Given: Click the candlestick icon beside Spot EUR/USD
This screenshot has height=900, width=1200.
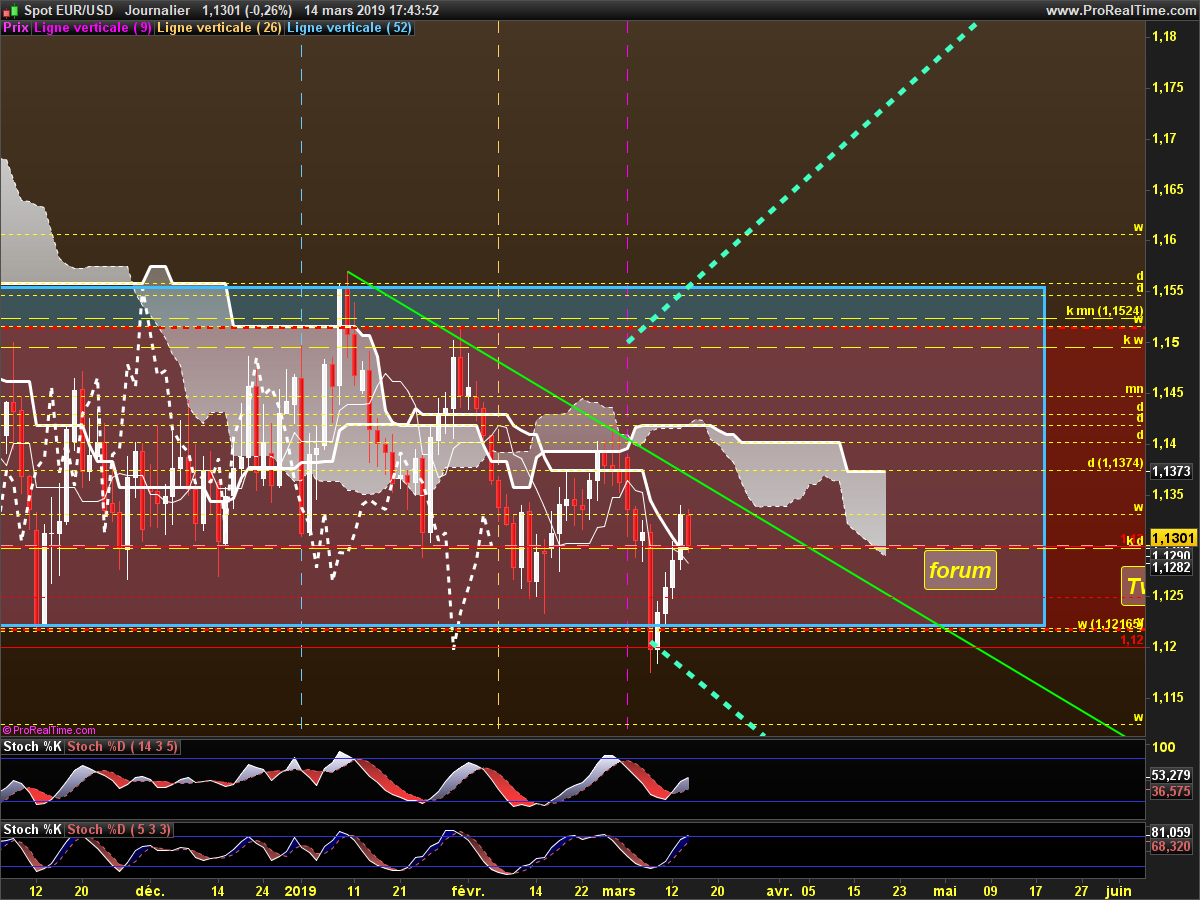Looking at the screenshot, I should (x=10, y=10).
